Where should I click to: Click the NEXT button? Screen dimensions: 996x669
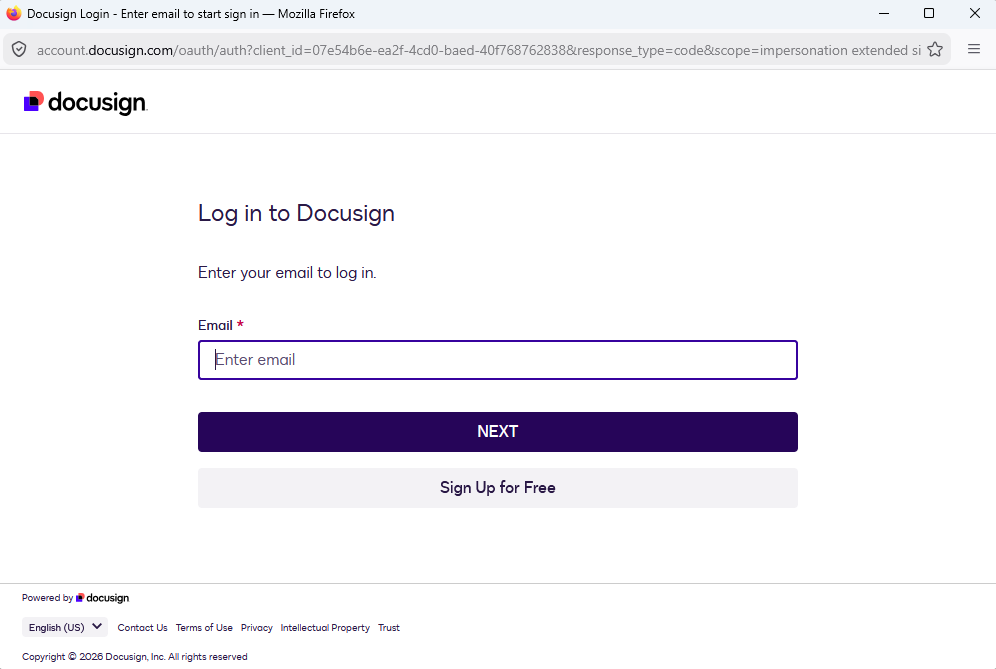pos(497,431)
